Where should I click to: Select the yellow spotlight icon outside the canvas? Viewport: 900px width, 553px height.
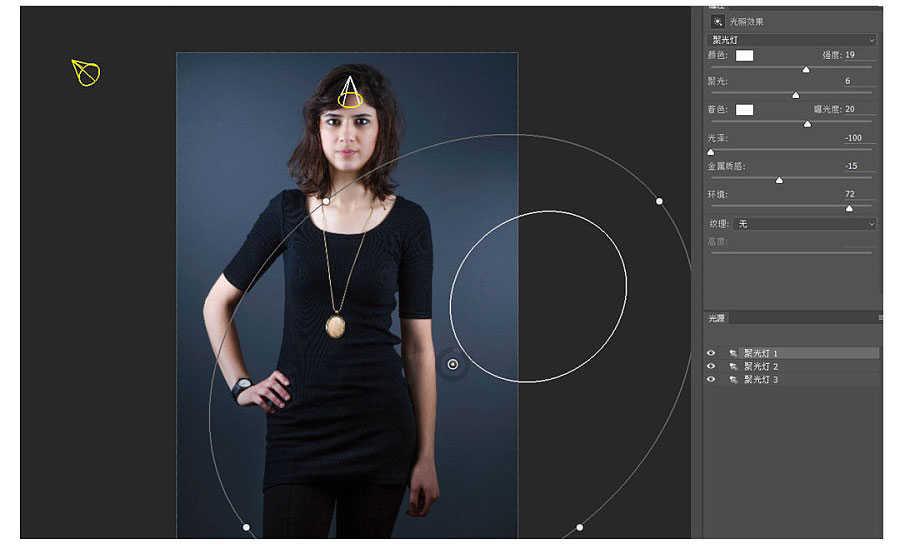[86, 72]
